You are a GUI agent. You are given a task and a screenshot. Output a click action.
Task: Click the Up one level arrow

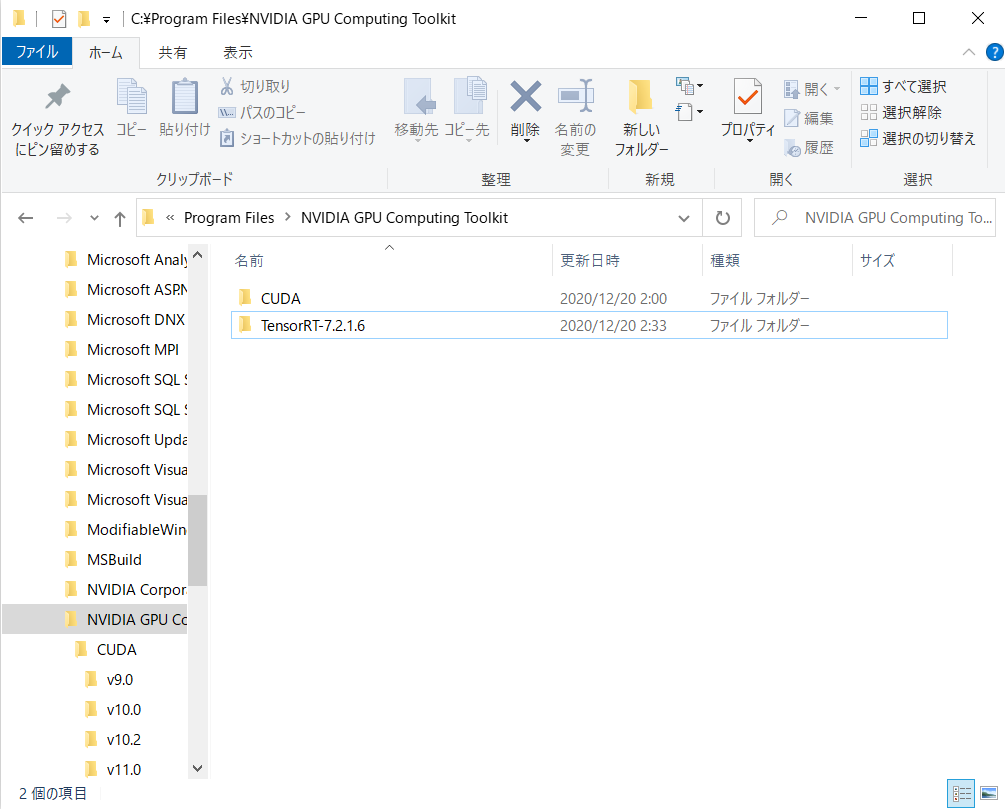120,219
